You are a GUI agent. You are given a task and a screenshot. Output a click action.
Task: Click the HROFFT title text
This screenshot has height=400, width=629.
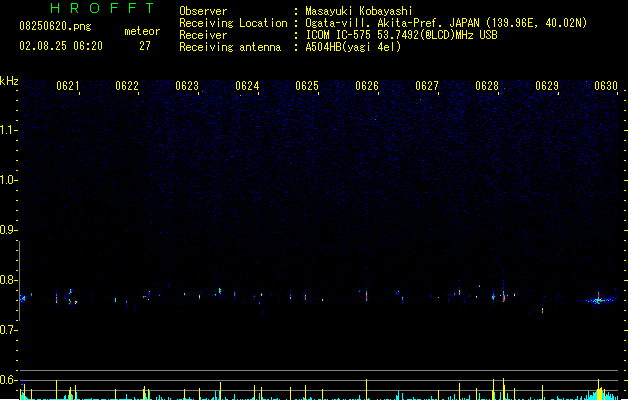[x=103, y=8]
